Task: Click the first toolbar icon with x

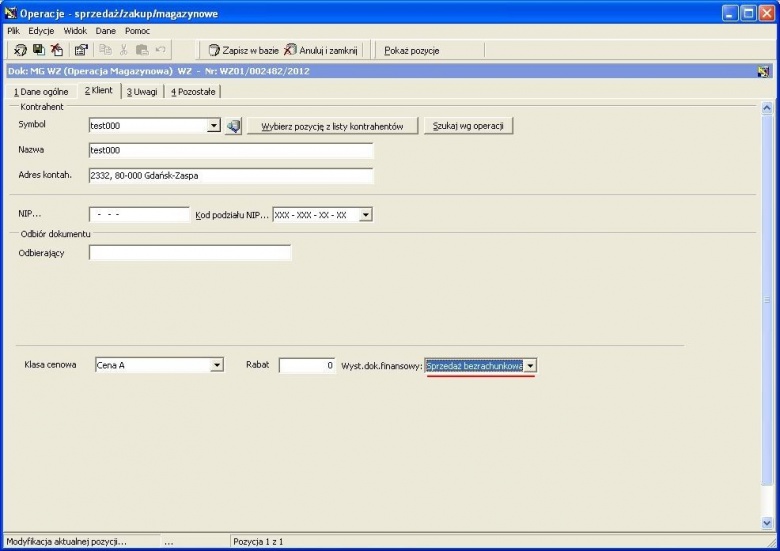Action: click(20, 50)
